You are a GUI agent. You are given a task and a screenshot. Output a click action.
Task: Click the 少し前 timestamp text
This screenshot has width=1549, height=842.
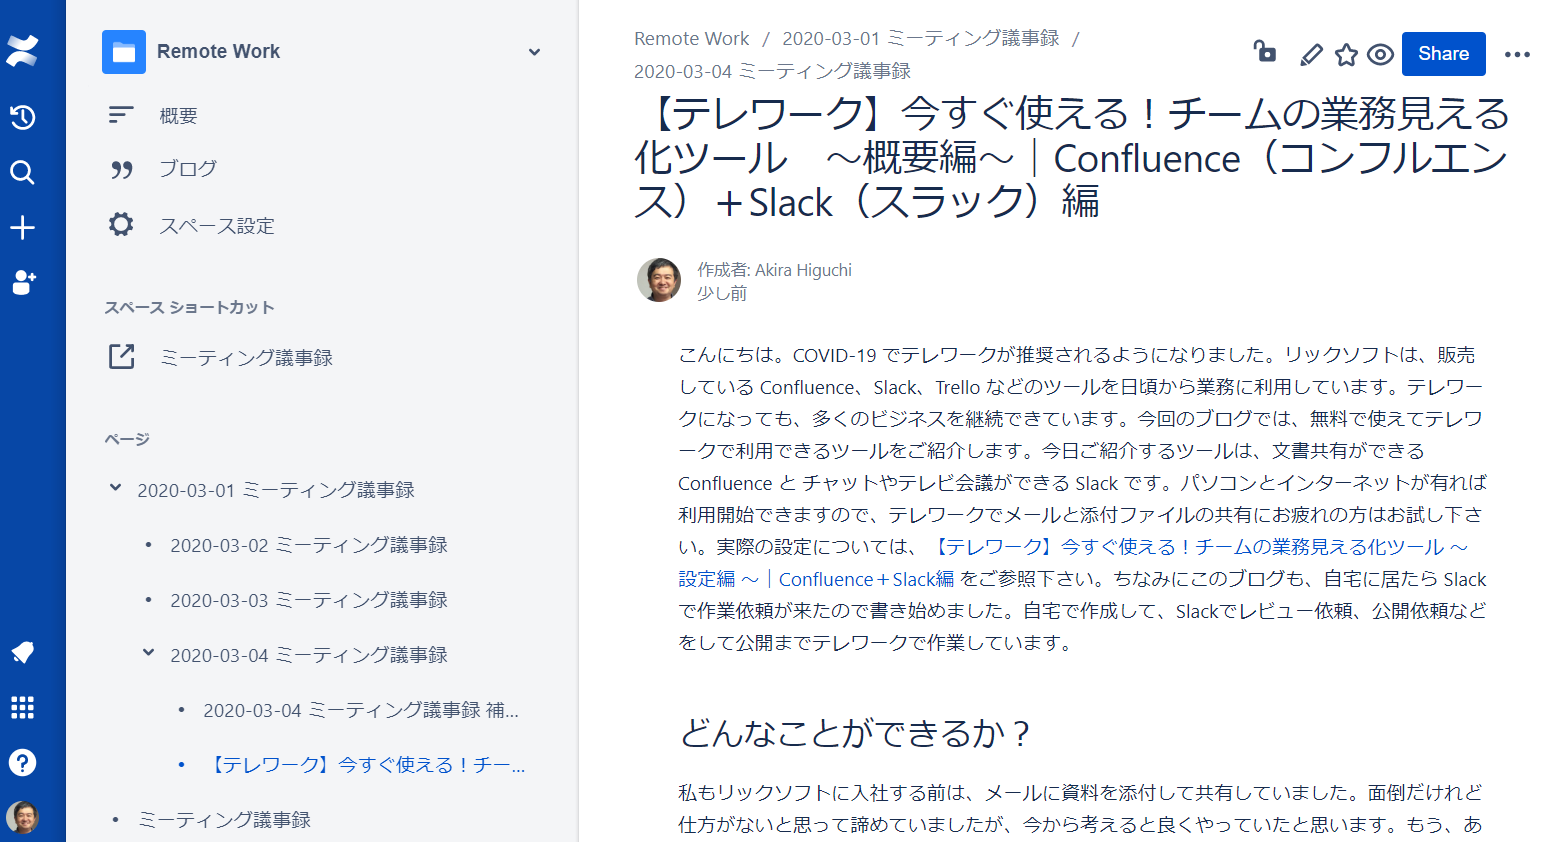tap(722, 294)
